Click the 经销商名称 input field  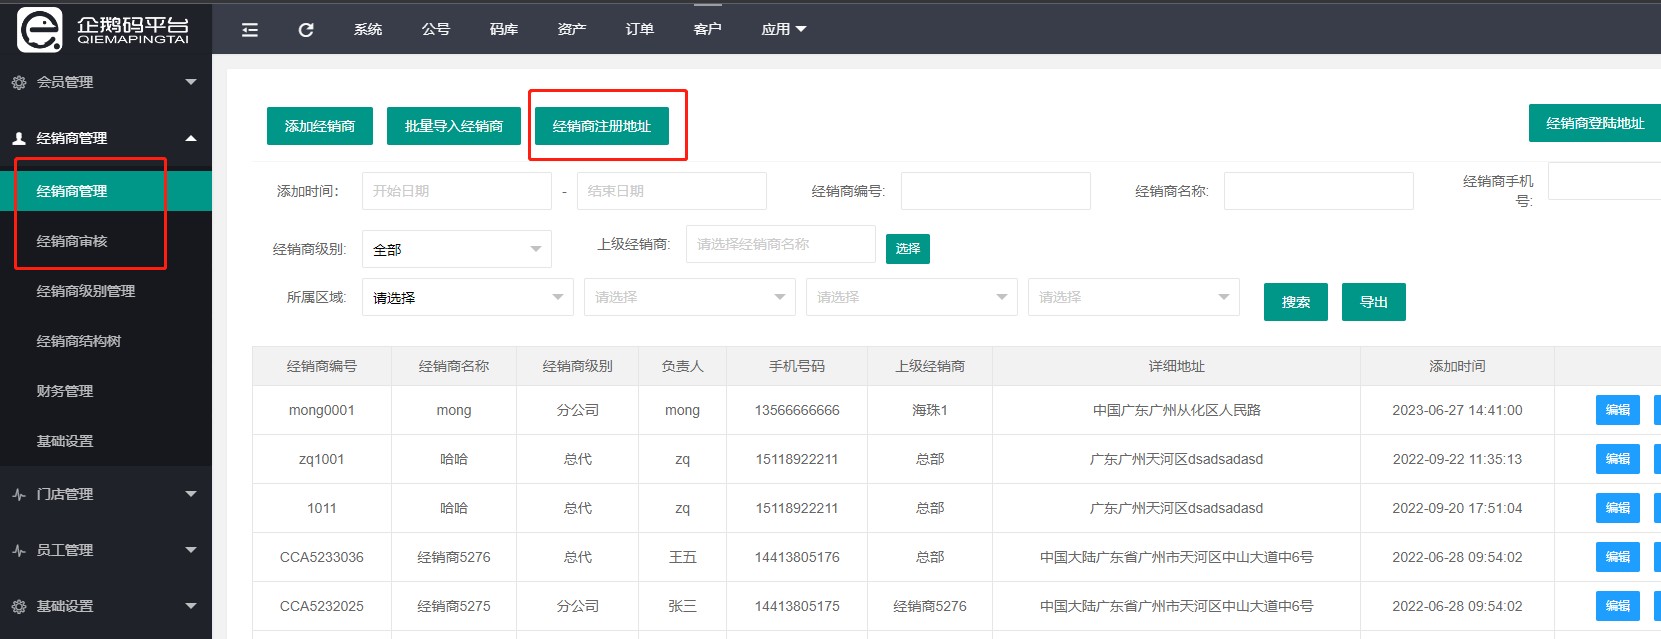click(1319, 191)
